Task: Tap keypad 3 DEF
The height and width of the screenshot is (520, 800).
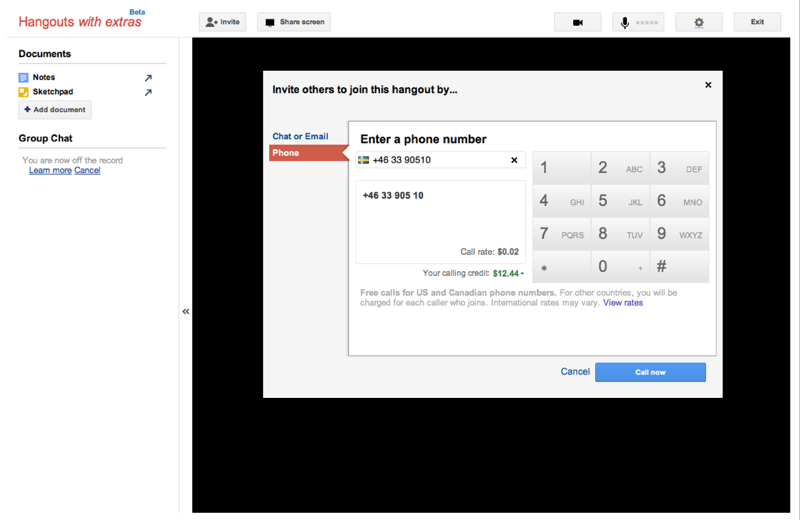Action: pos(680,168)
